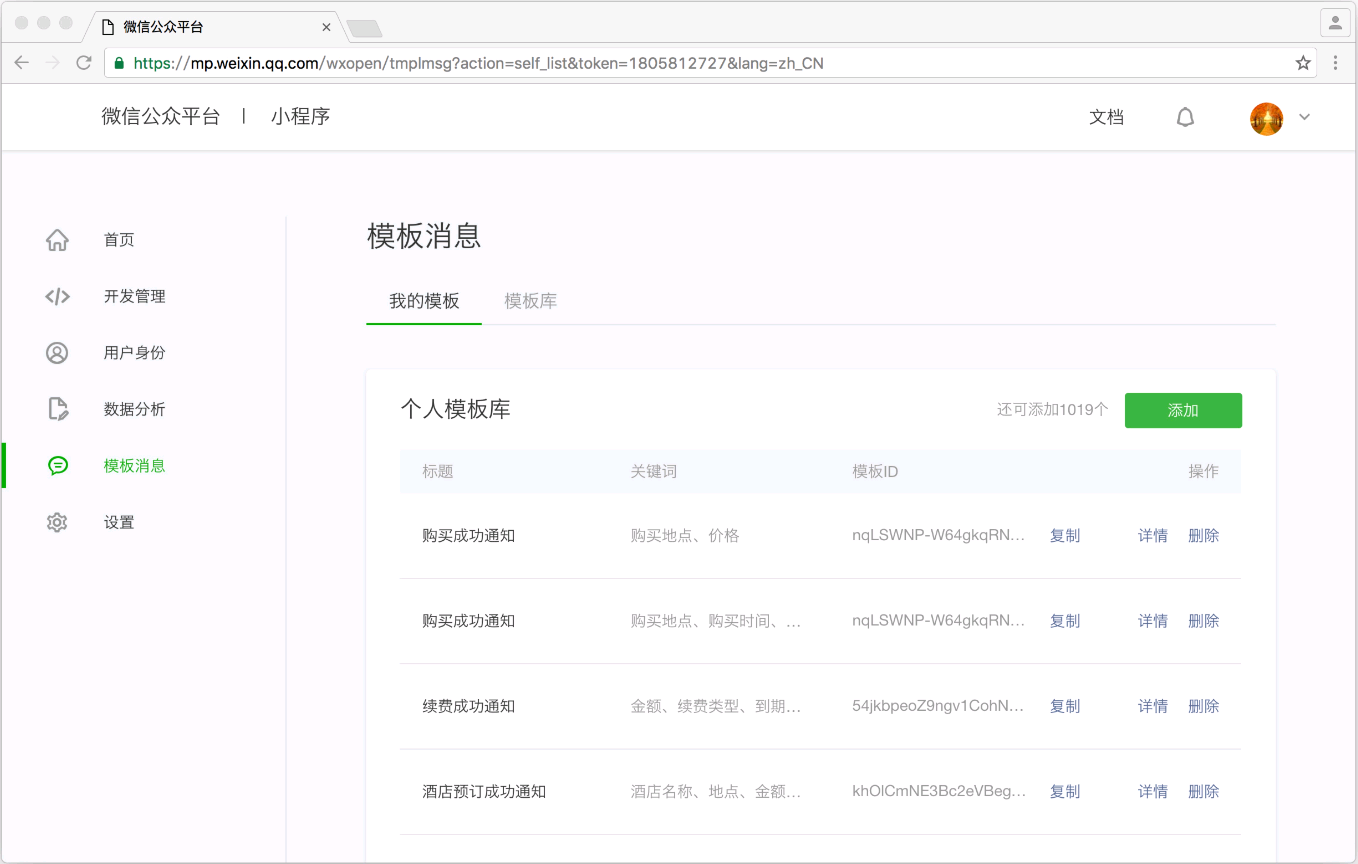The width and height of the screenshot is (1358, 864).
Task: View 详情 of 续费成功通知
Action: (x=1153, y=706)
